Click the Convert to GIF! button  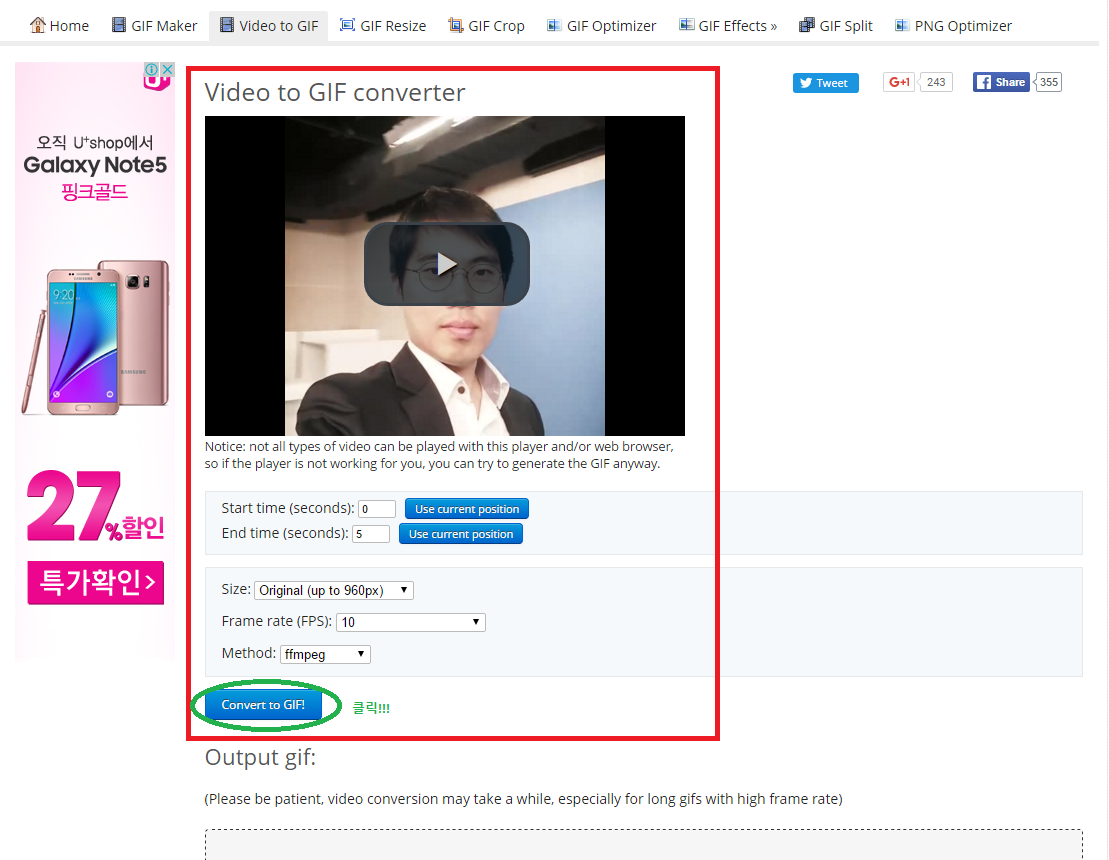(263, 705)
